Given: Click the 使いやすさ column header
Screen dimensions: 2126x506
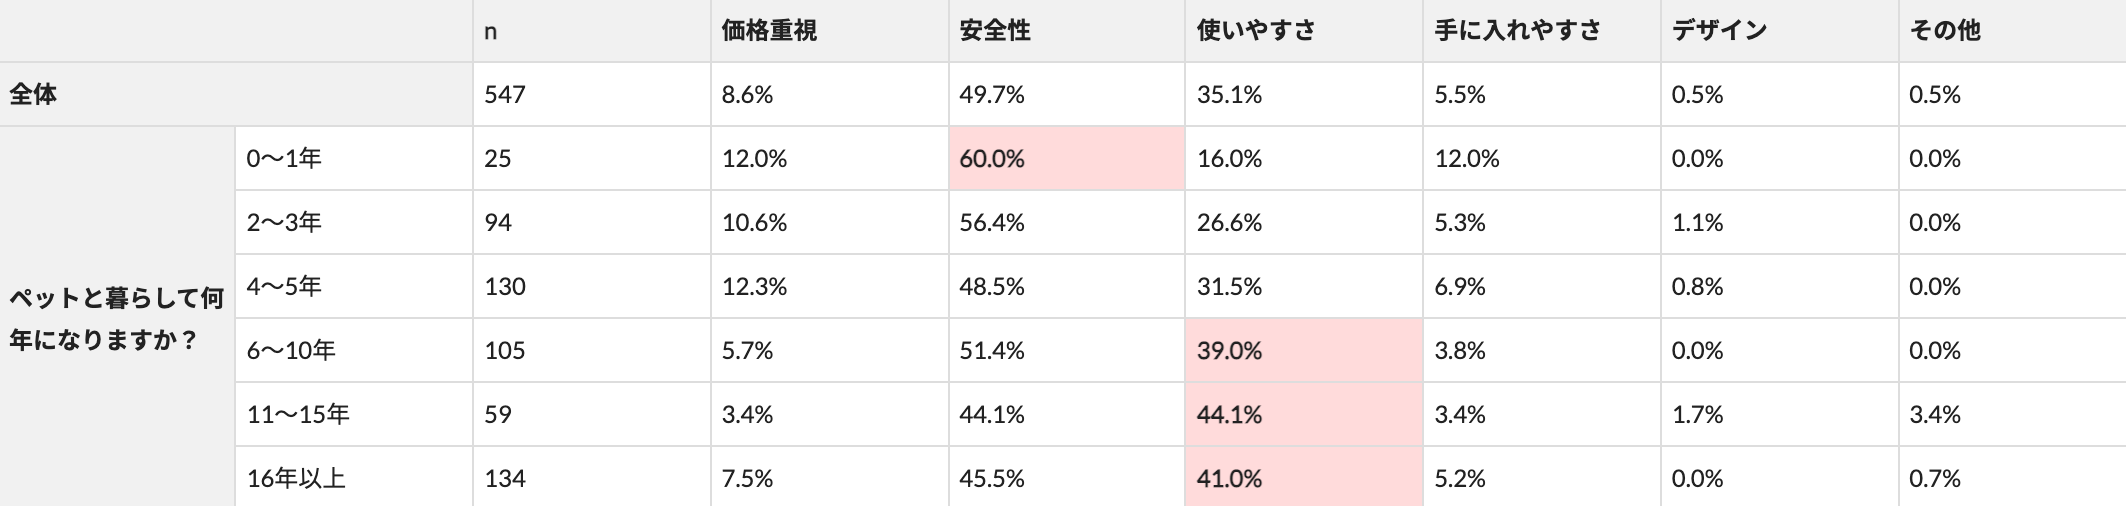Looking at the screenshot, I should [x=1256, y=31].
